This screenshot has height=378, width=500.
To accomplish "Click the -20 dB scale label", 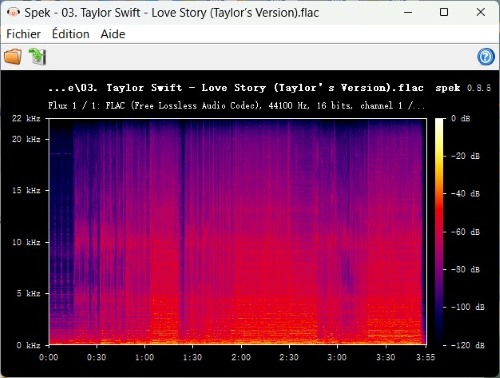I will coord(465,156).
